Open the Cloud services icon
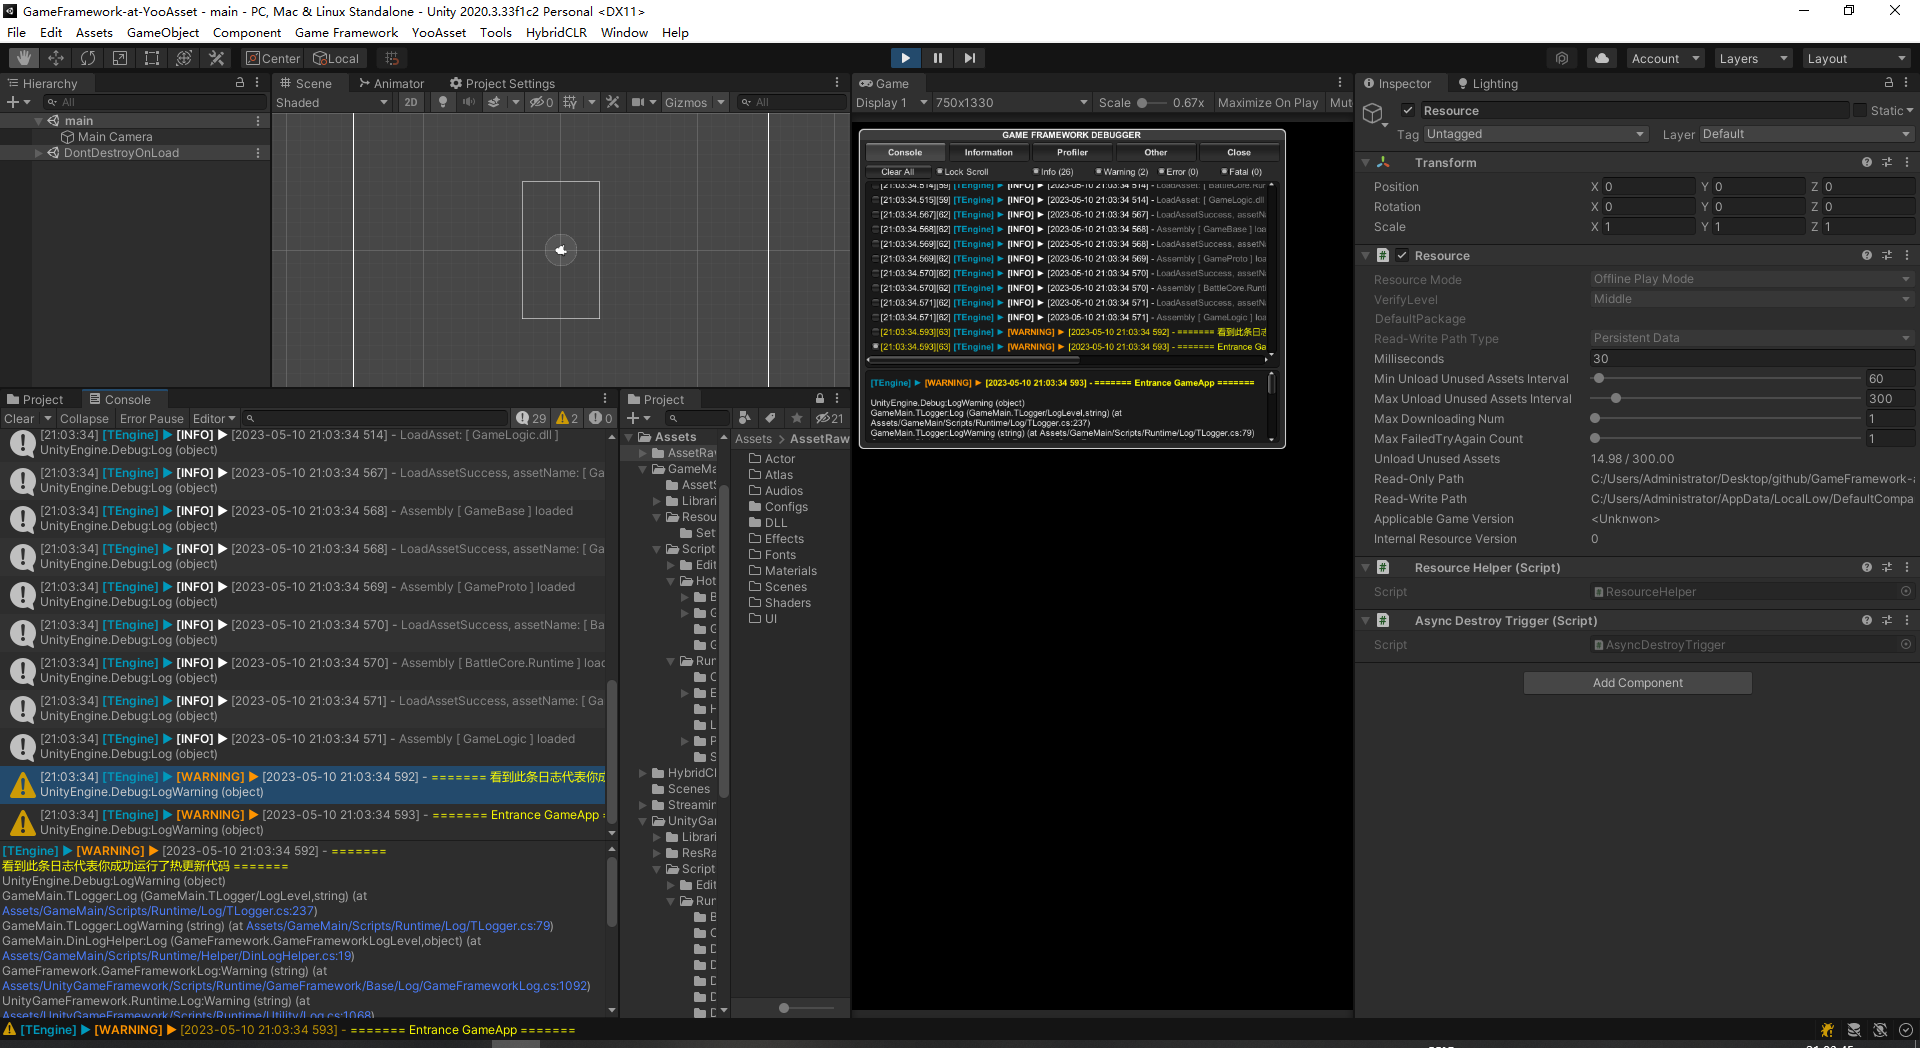The image size is (1920, 1048). pos(1602,58)
